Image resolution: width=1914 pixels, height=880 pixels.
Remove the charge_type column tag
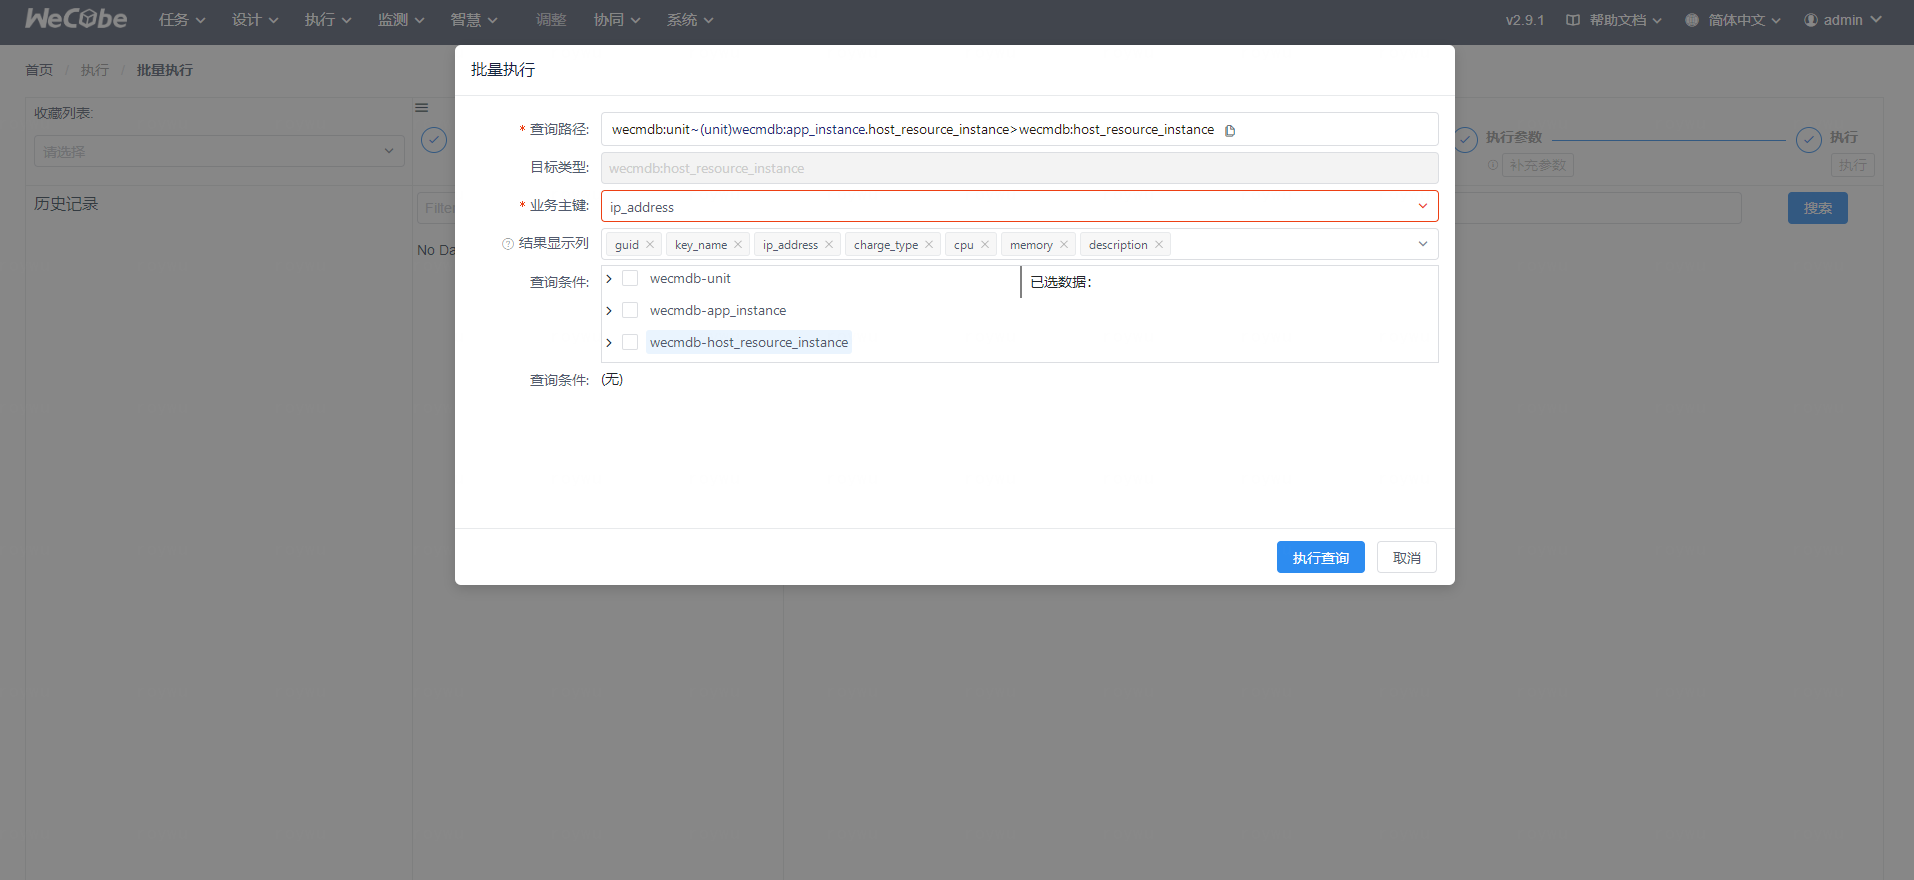929,245
